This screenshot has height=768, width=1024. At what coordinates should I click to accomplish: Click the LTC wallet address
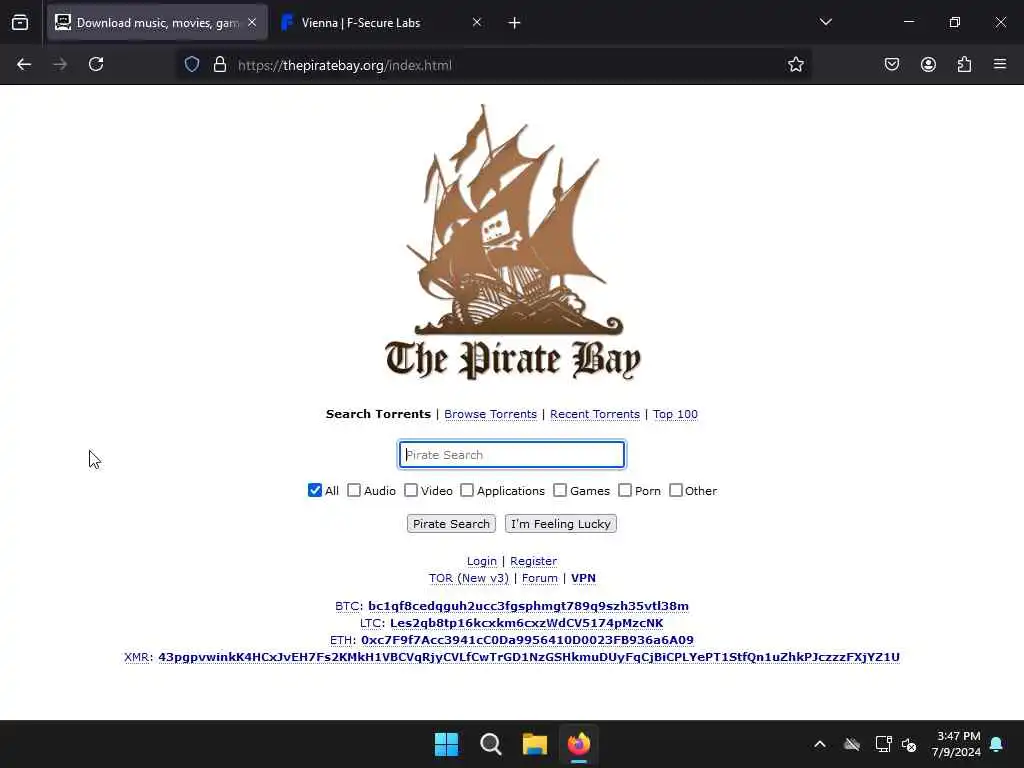pyautogui.click(x=526, y=623)
